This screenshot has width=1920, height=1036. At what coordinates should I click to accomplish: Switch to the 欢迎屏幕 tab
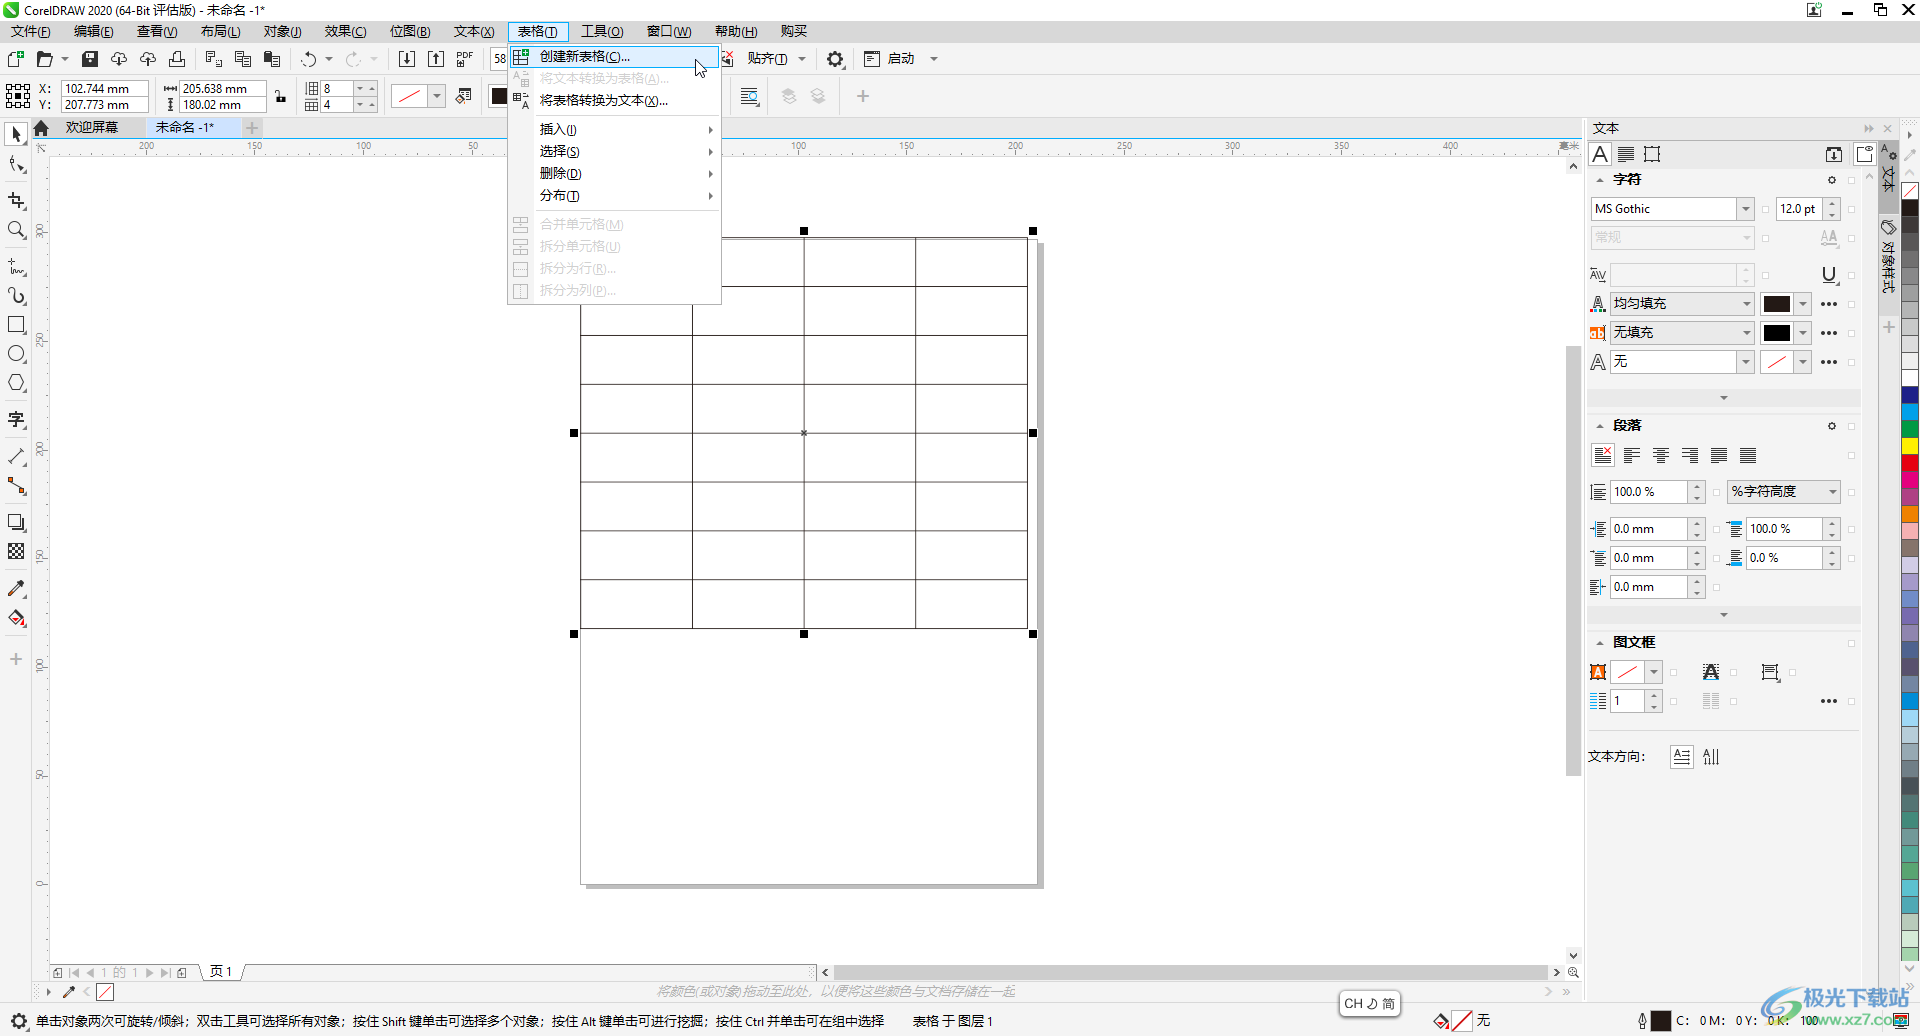pyautogui.click(x=92, y=128)
